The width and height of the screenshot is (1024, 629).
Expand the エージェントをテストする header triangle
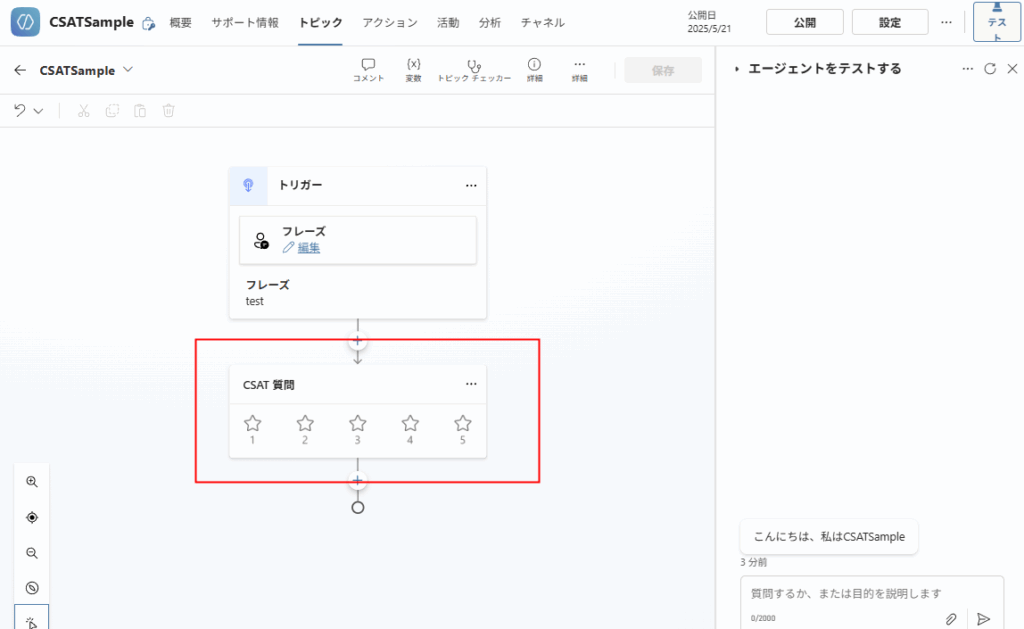coord(737,69)
